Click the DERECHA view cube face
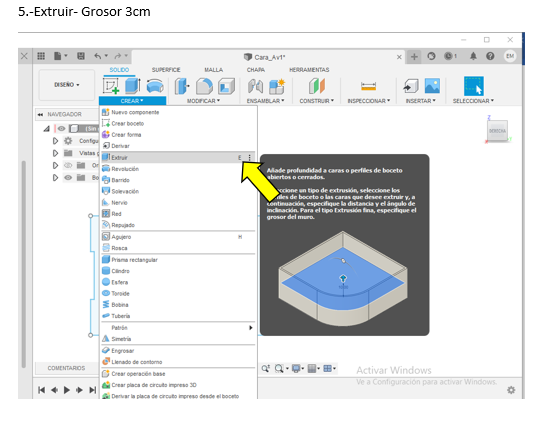Image resolution: width=554 pixels, height=424 pixels. [497, 131]
